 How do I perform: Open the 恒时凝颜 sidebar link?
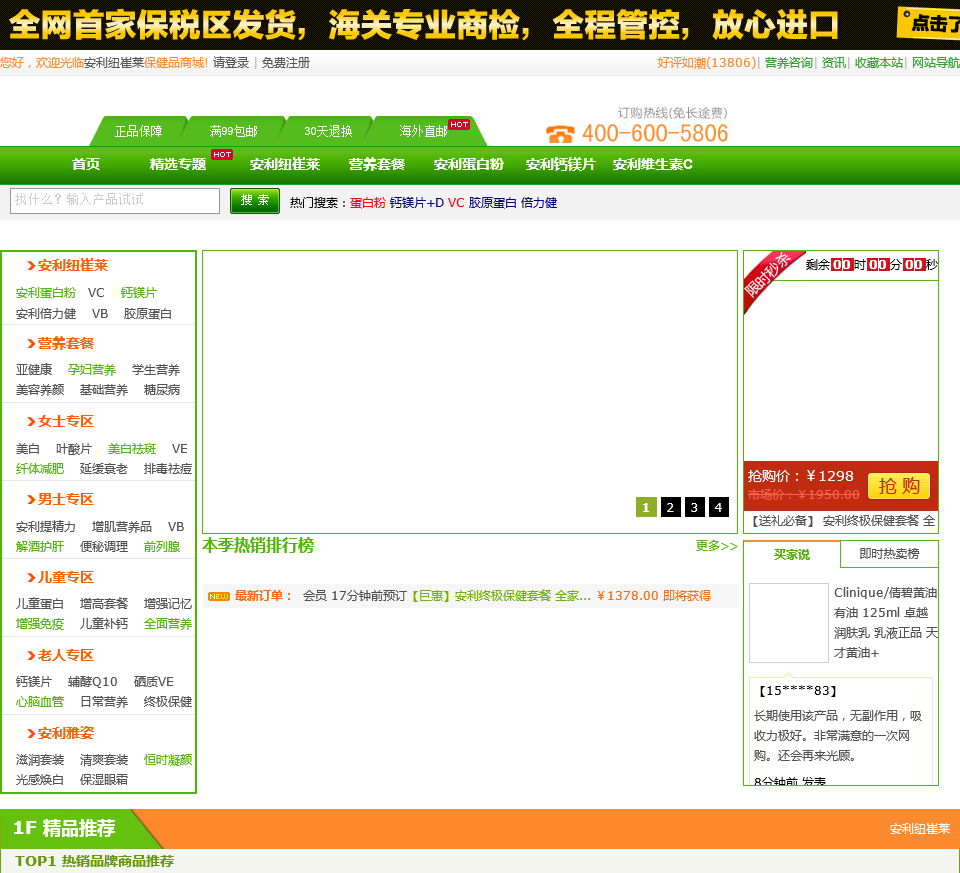168,760
